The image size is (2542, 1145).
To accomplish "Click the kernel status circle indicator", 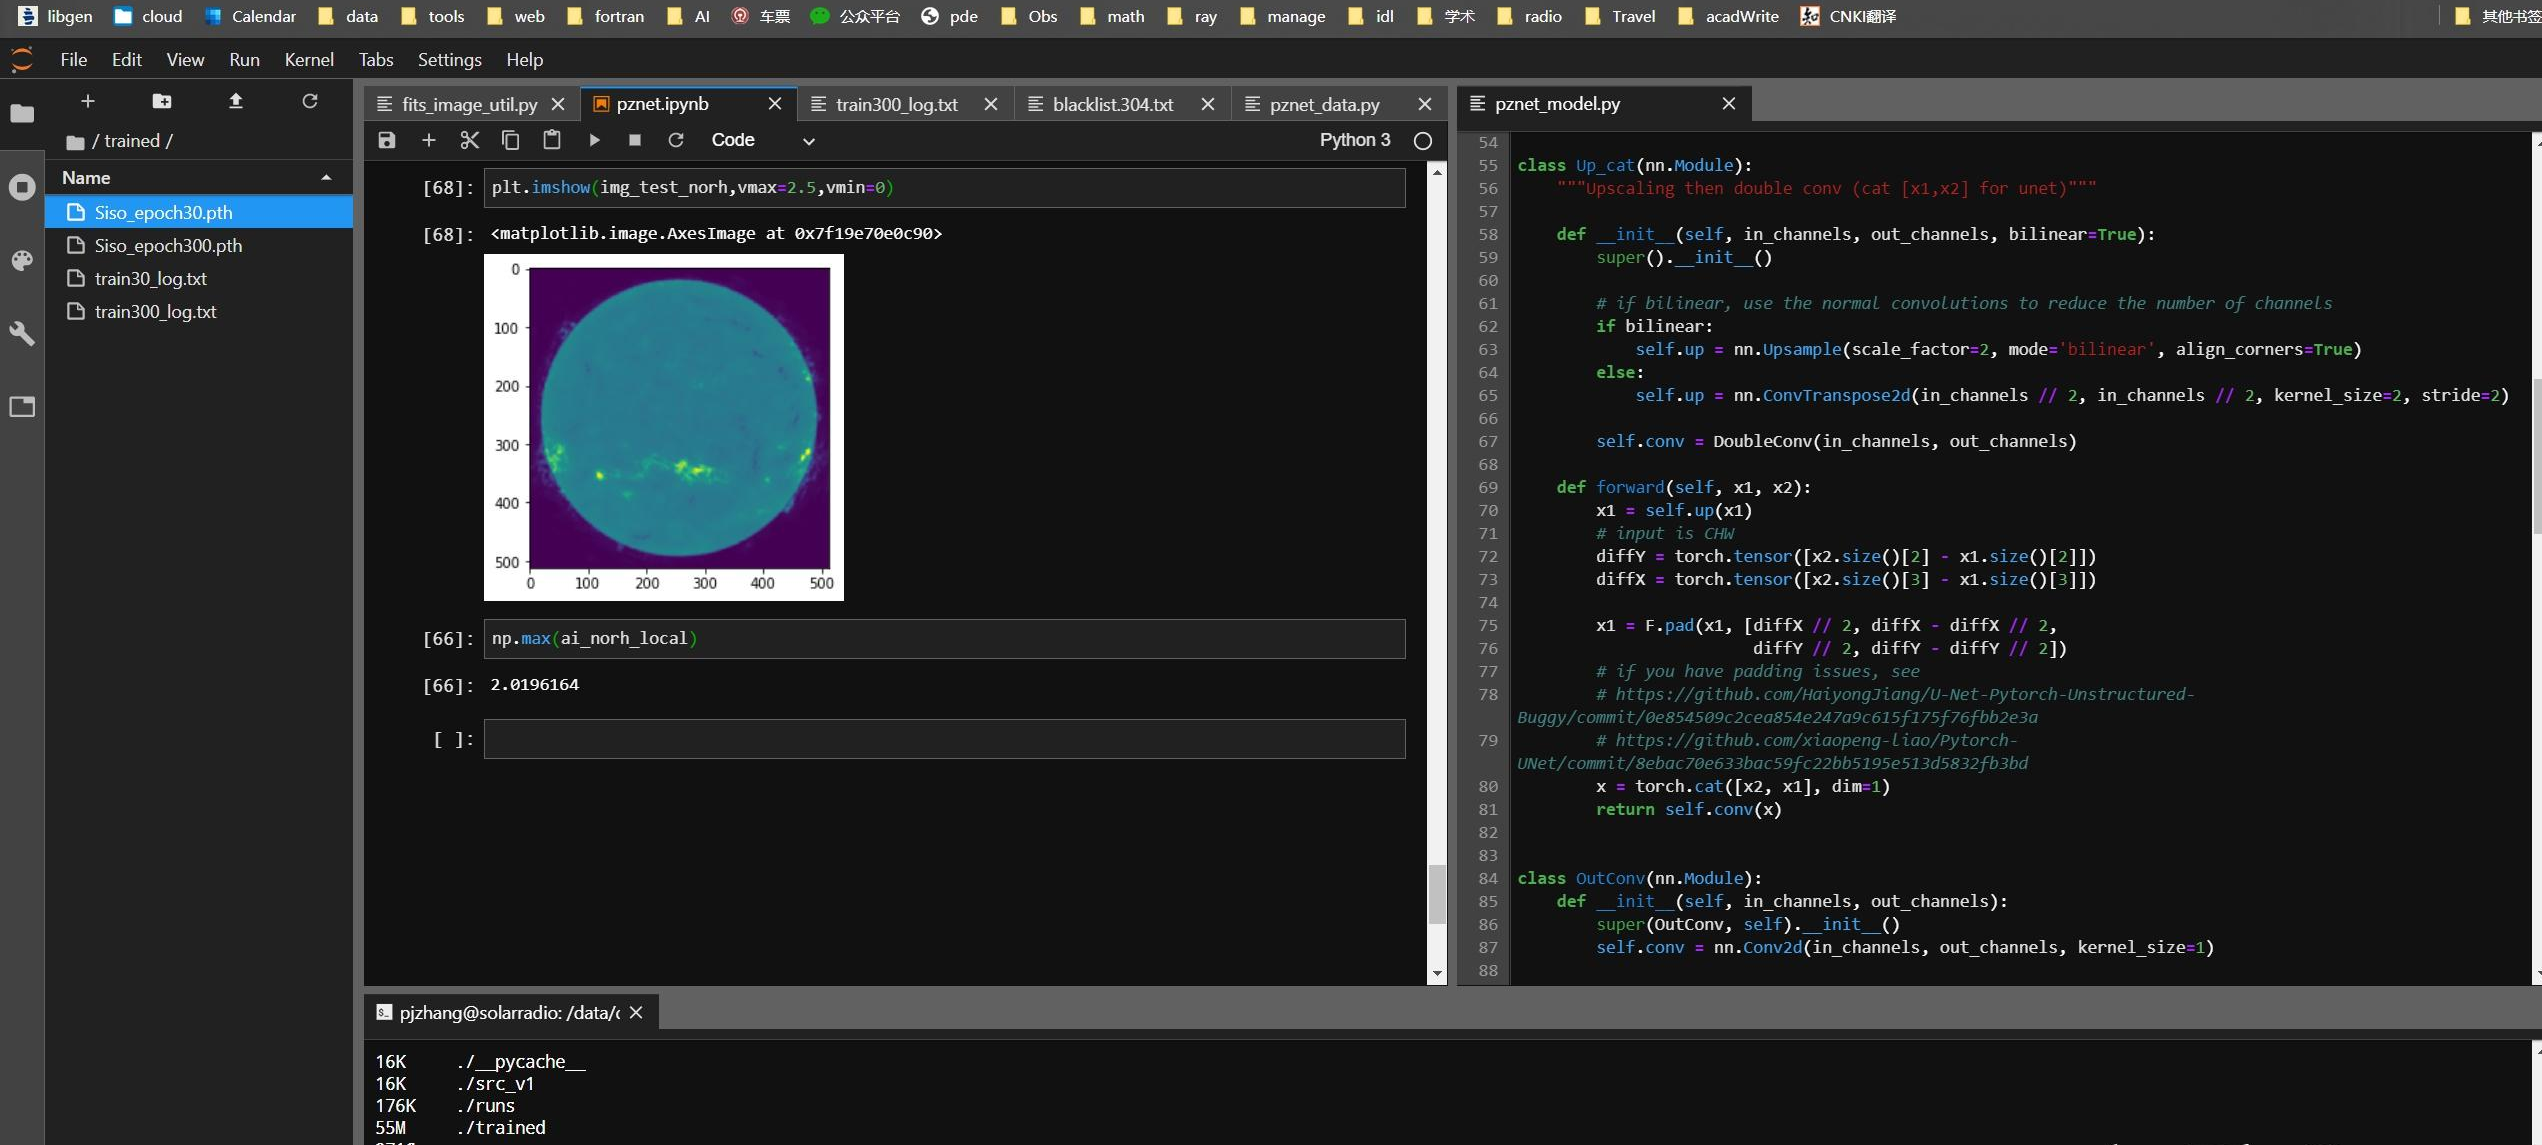I will 1423,141.
